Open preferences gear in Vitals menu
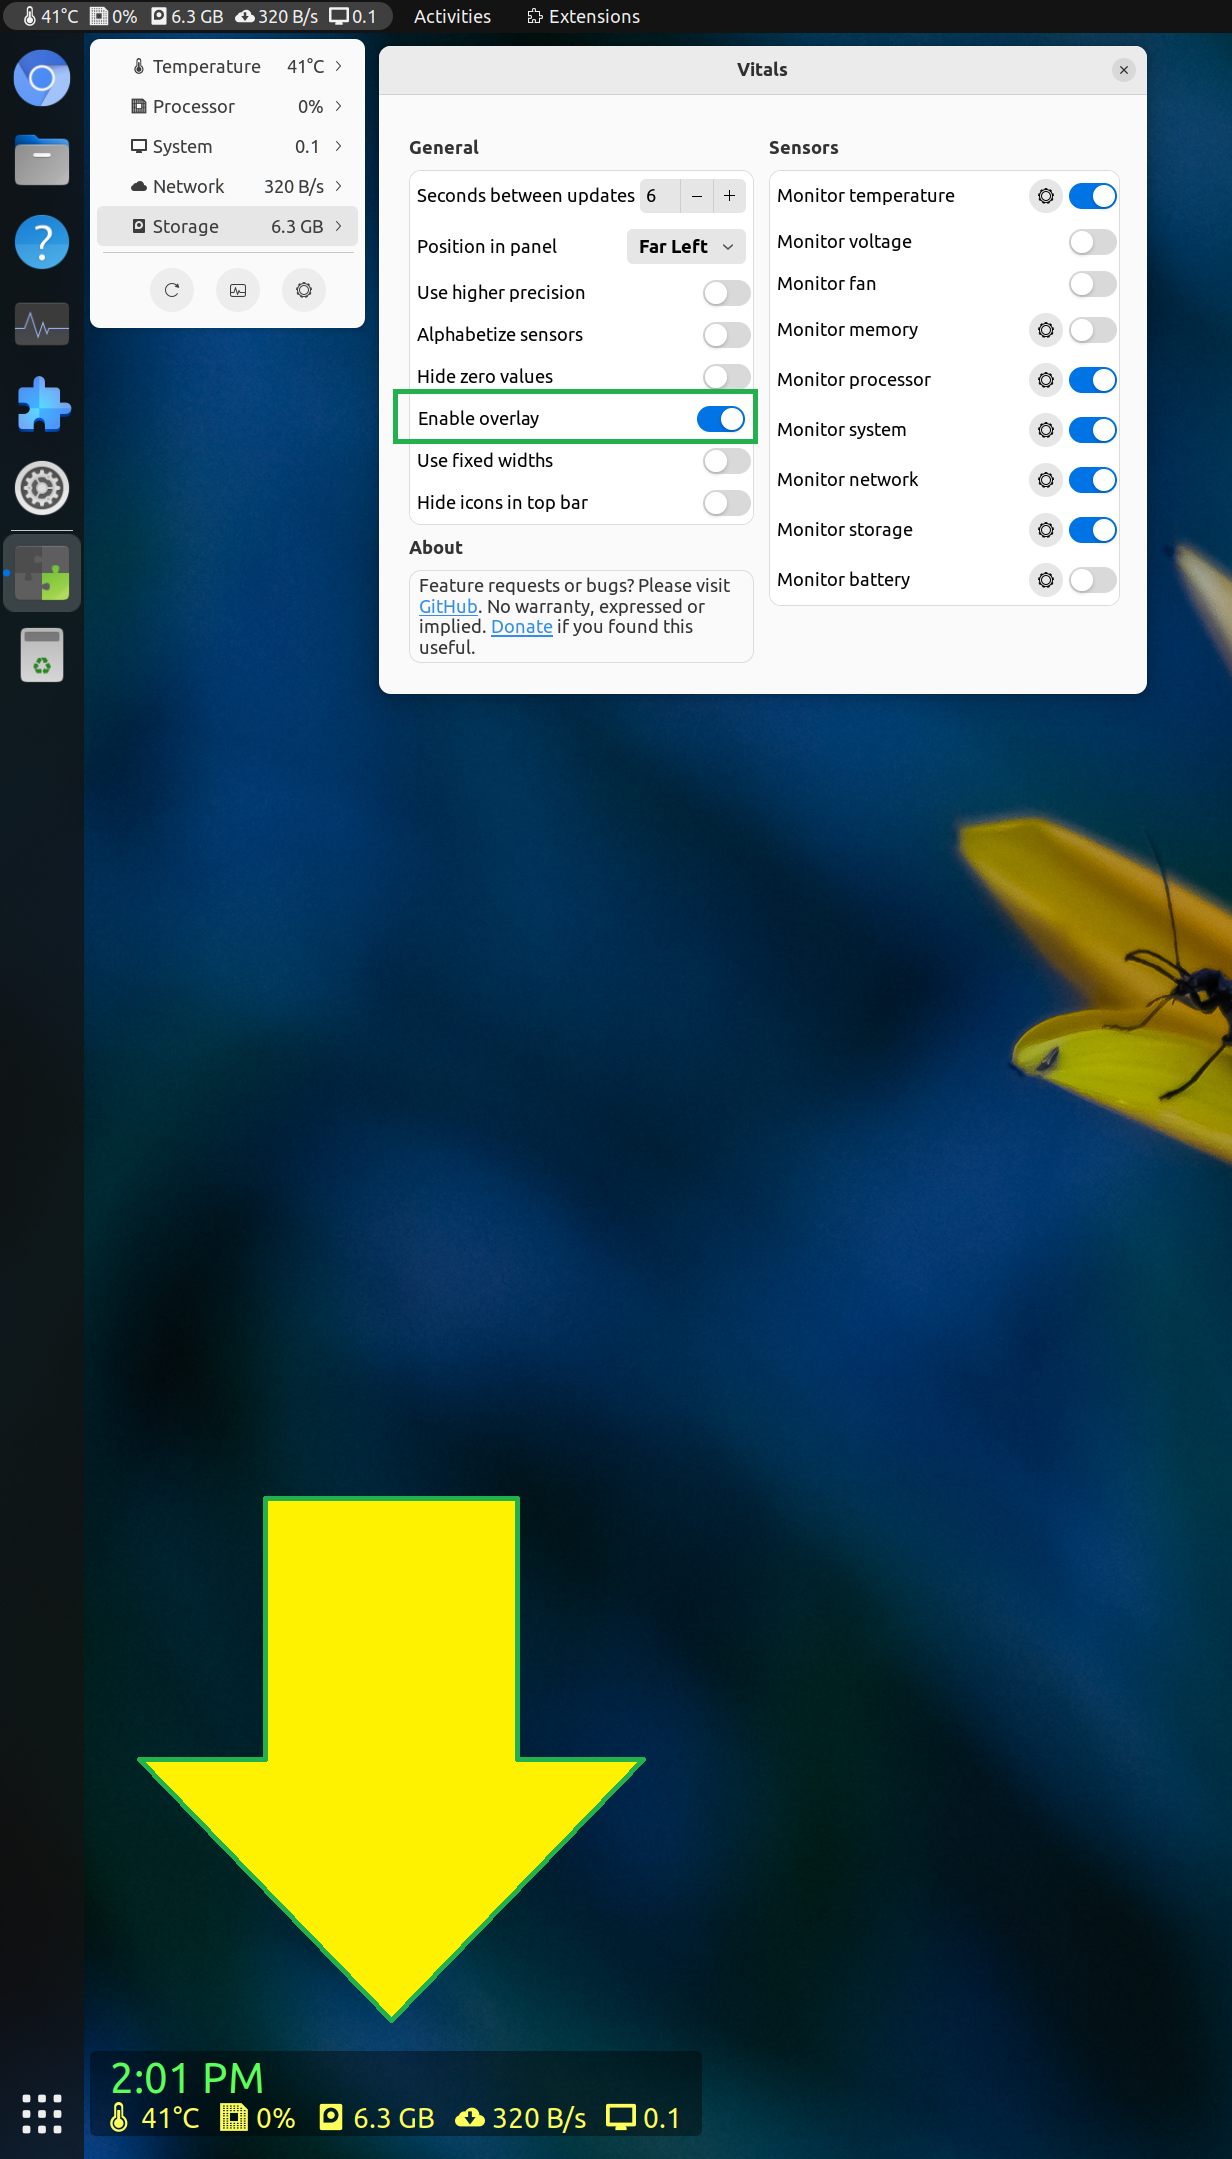 304,290
